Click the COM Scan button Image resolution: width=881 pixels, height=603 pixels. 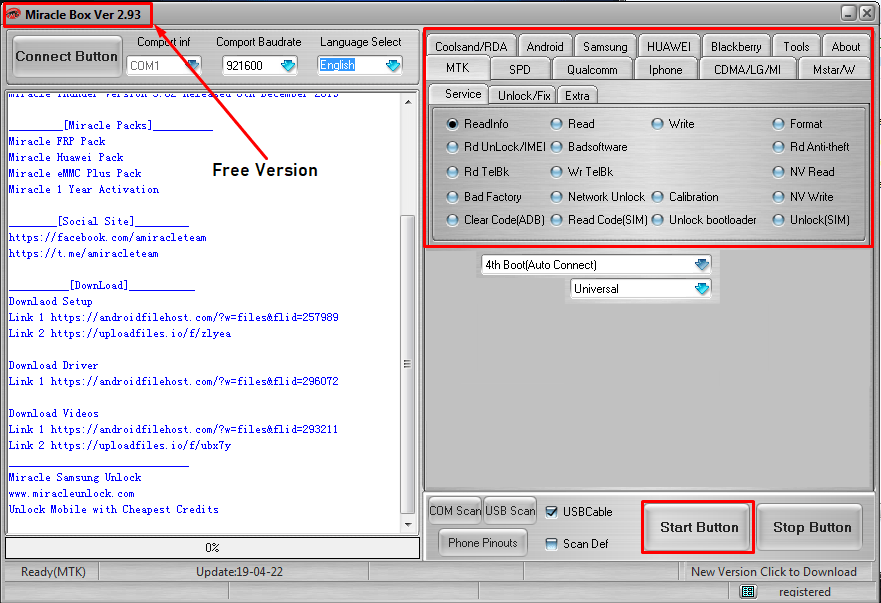tap(455, 511)
